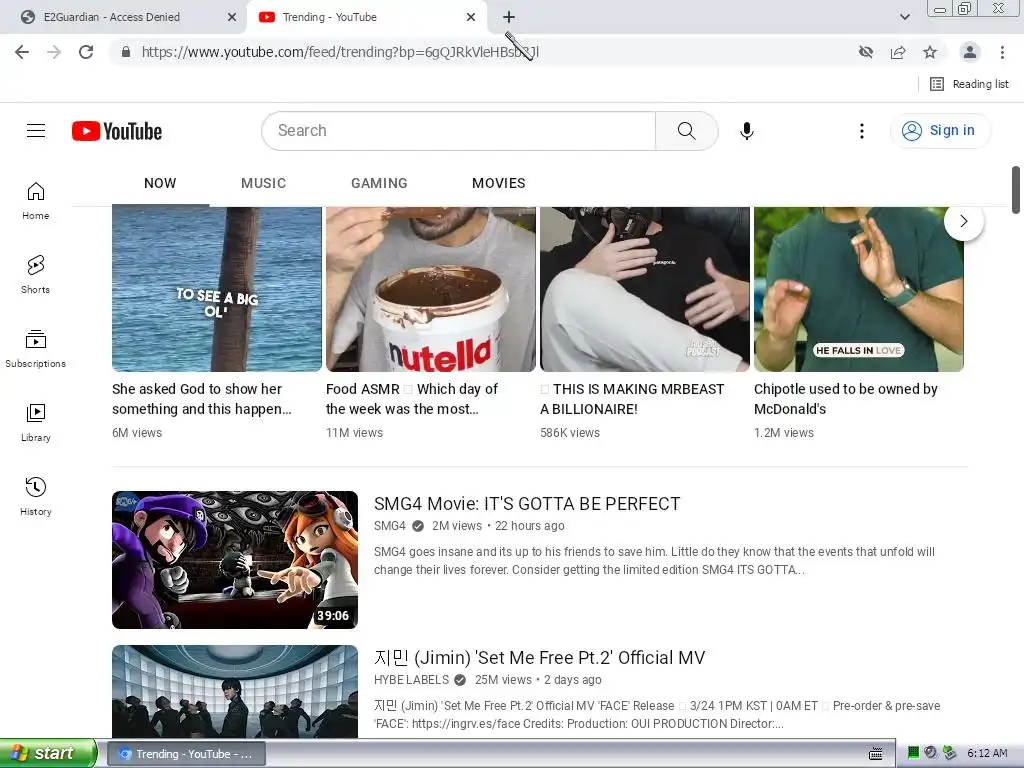Click the browser address bar URL
1024x768 pixels.
[x=340, y=52]
